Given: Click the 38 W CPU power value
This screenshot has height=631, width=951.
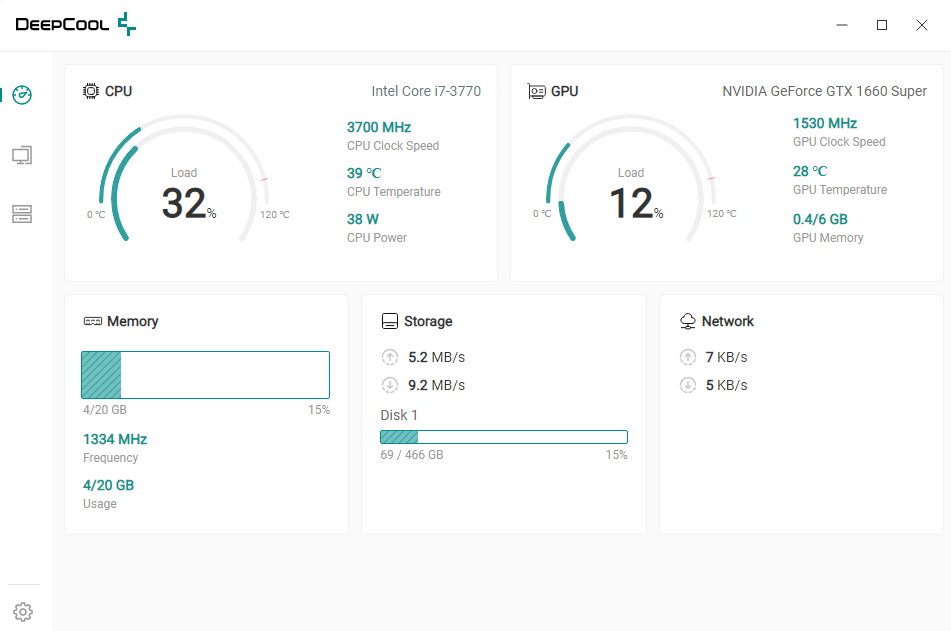Looking at the screenshot, I should tap(363, 219).
